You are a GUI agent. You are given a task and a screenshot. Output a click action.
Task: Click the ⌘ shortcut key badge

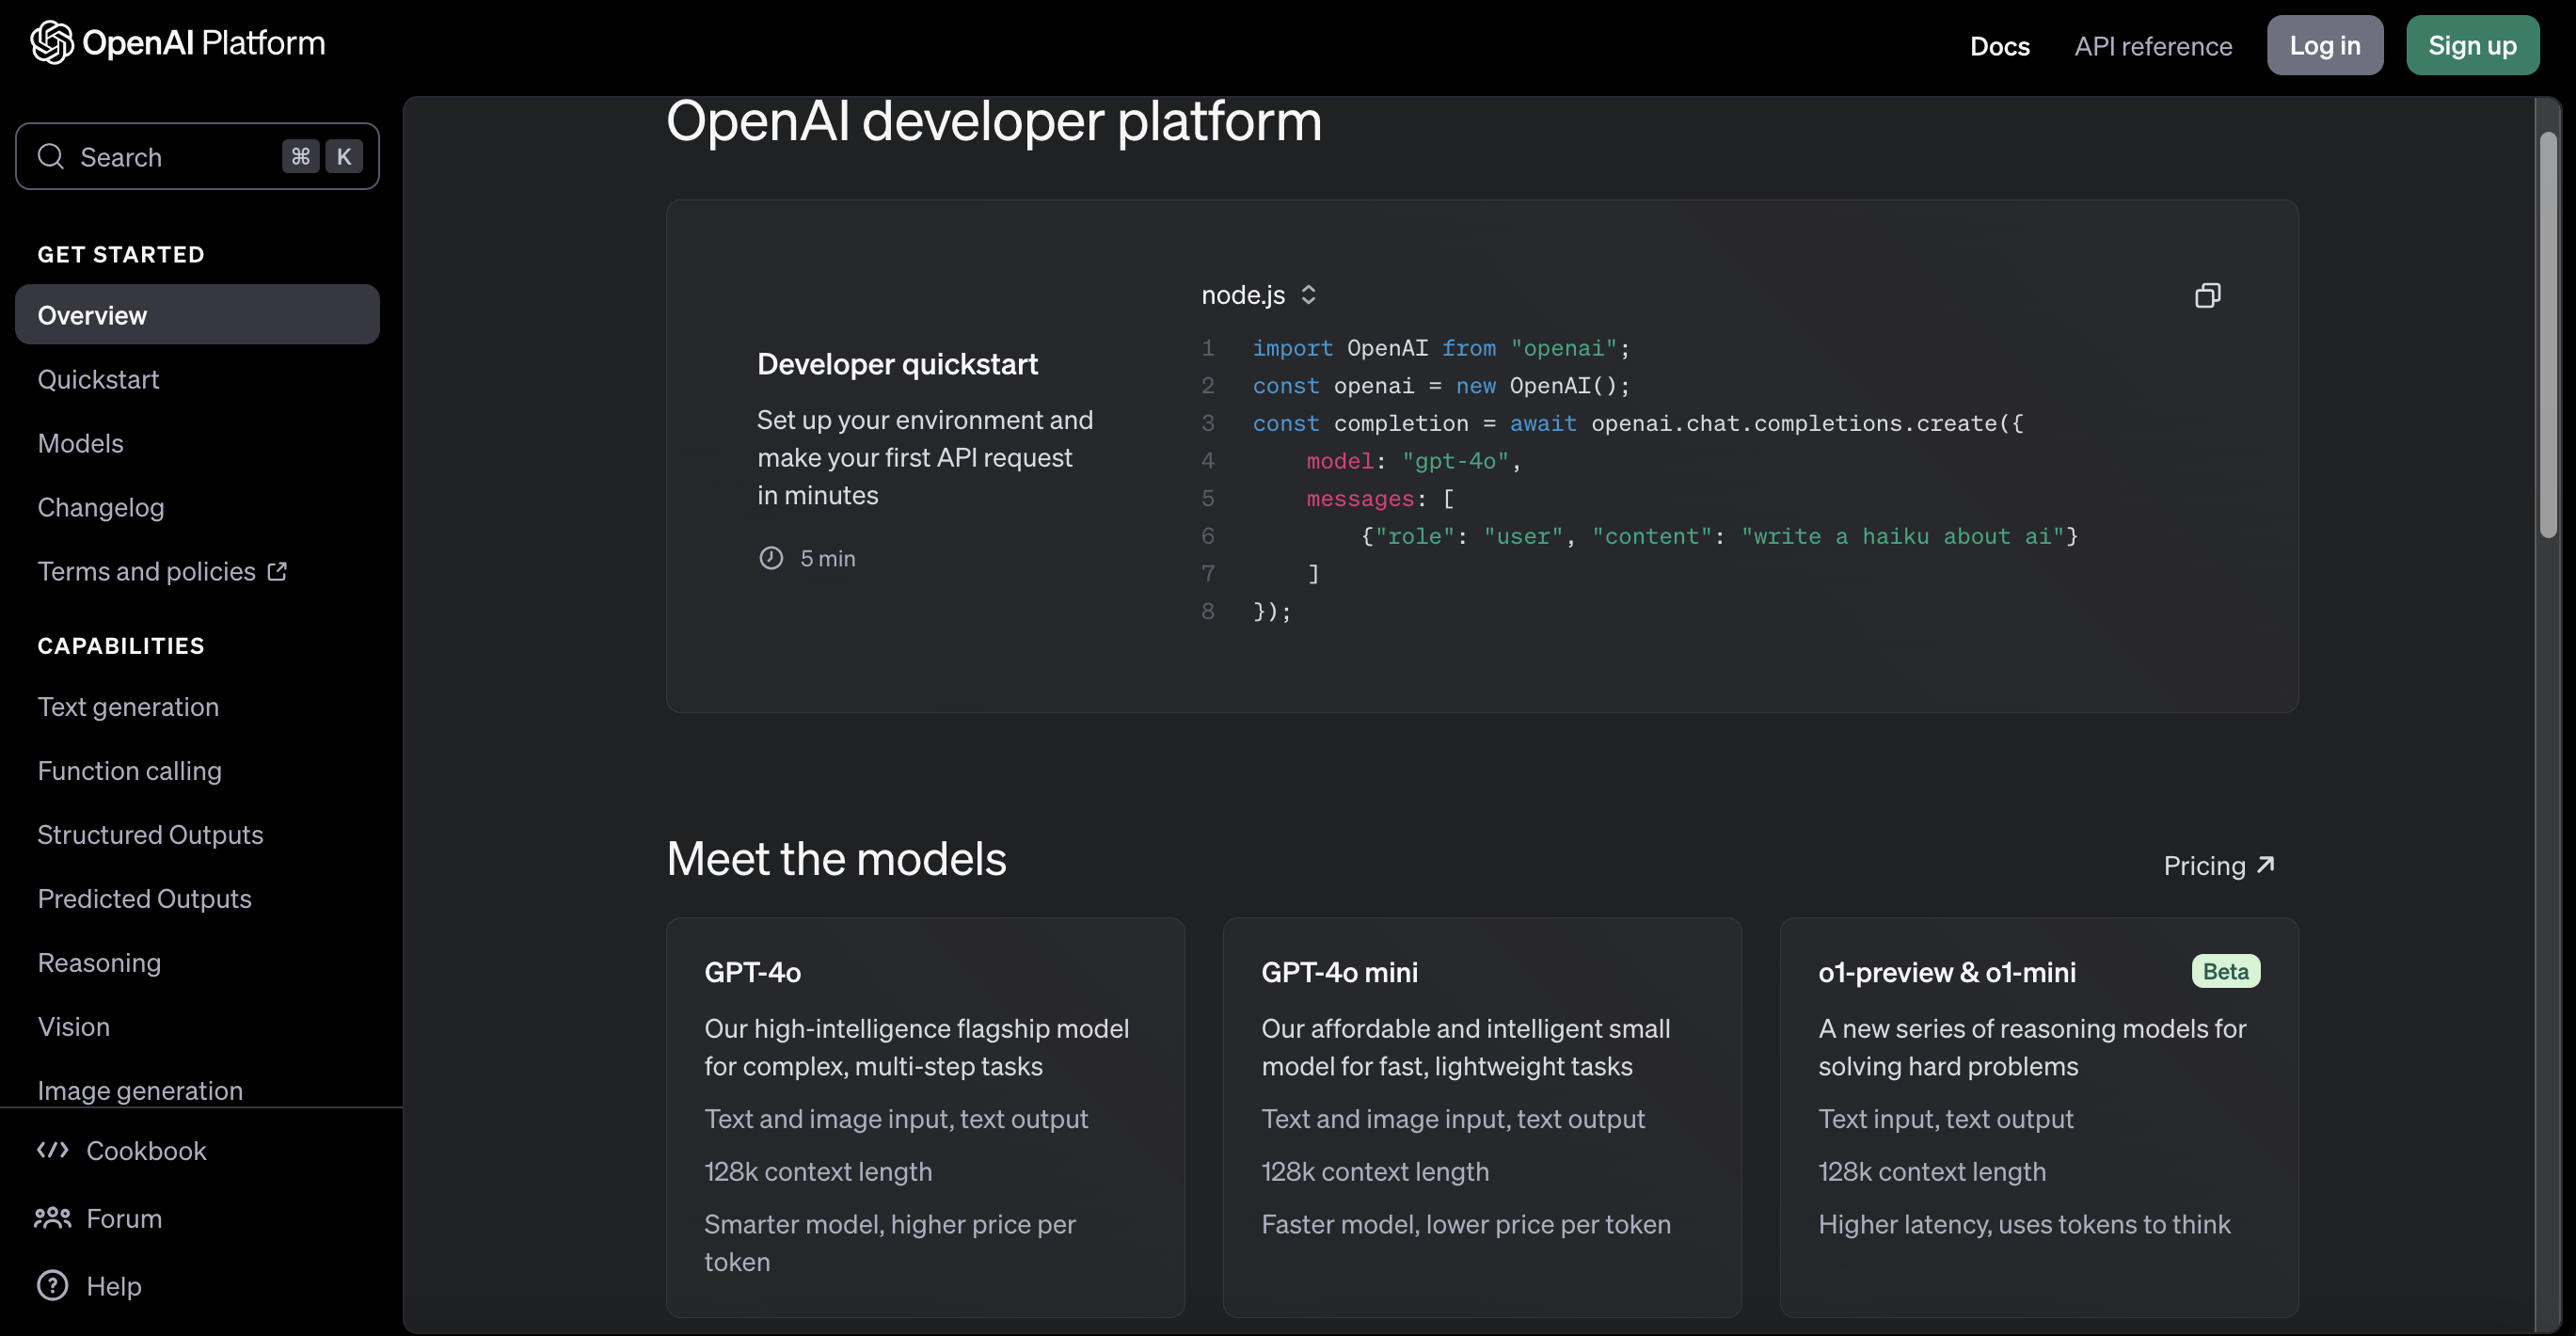(x=300, y=156)
